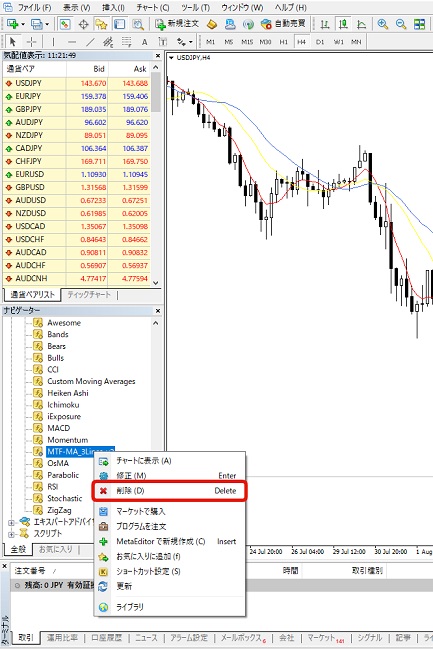Choose 削除 (D) from context menu

170,491
